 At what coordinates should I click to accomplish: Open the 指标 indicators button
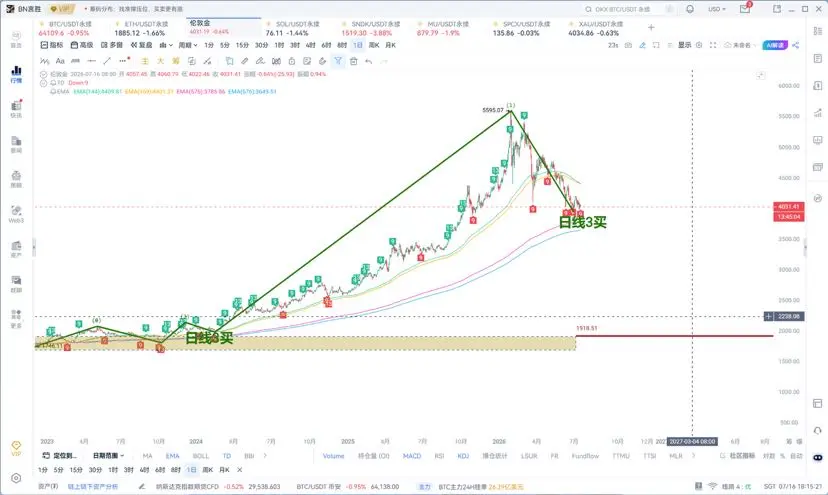[52, 45]
